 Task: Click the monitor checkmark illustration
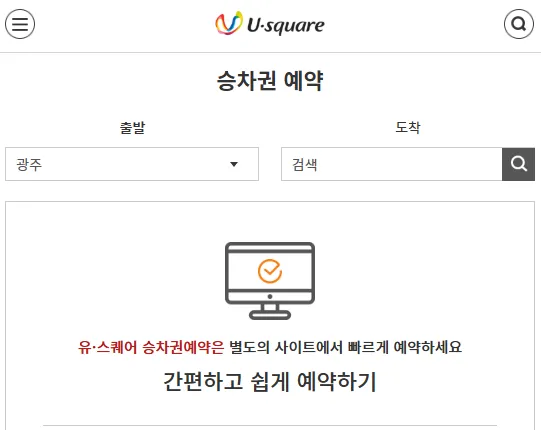click(x=270, y=281)
